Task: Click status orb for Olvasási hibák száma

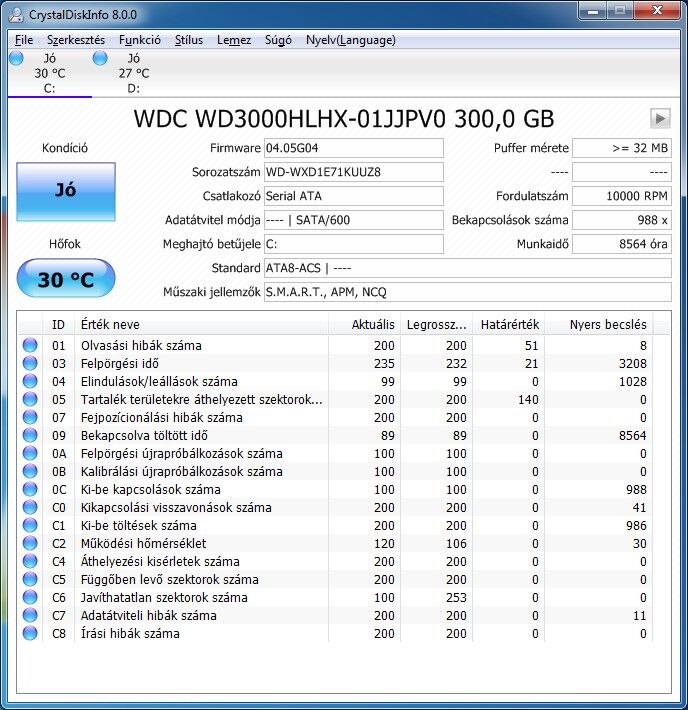Action: 30,345
